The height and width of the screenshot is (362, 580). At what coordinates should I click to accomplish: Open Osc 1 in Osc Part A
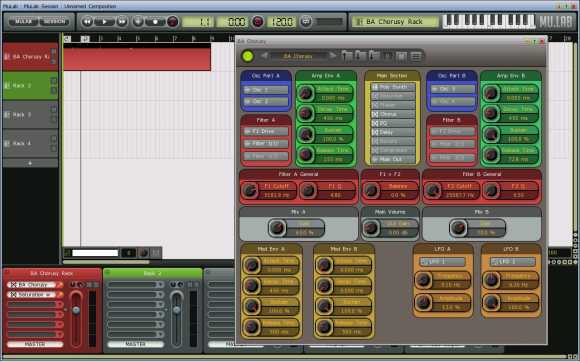266,89
